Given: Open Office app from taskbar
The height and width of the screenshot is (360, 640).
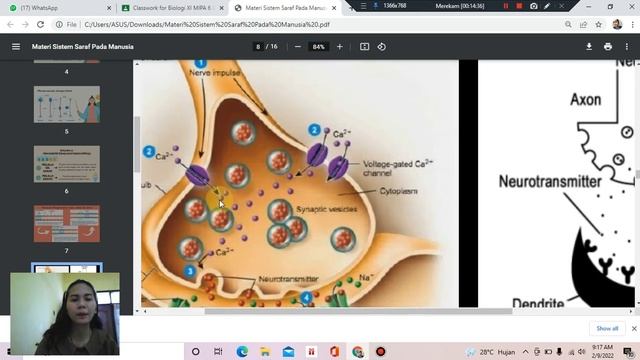Looking at the screenshot, I should pos(335,351).
